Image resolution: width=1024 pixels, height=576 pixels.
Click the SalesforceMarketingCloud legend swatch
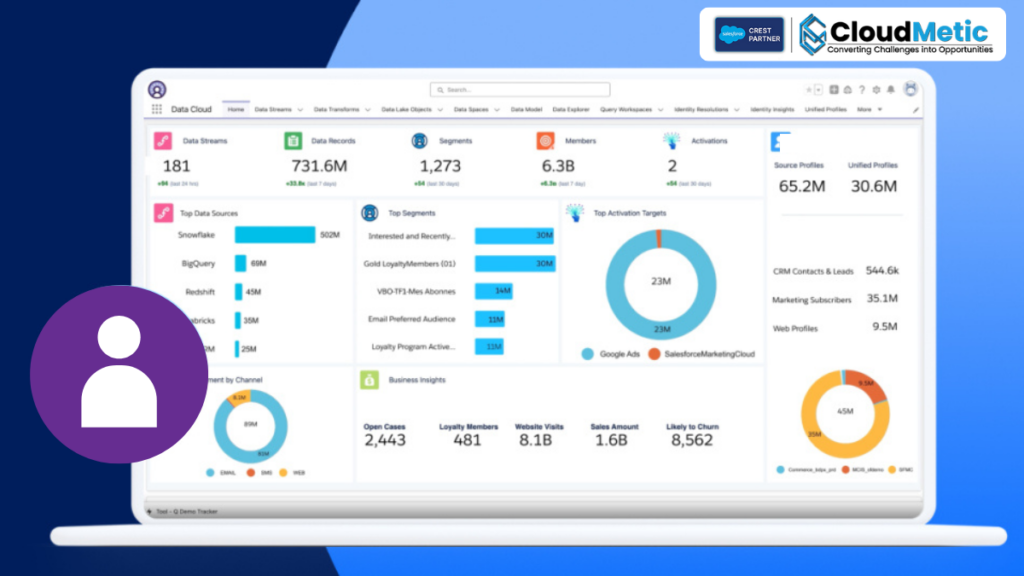654,354
